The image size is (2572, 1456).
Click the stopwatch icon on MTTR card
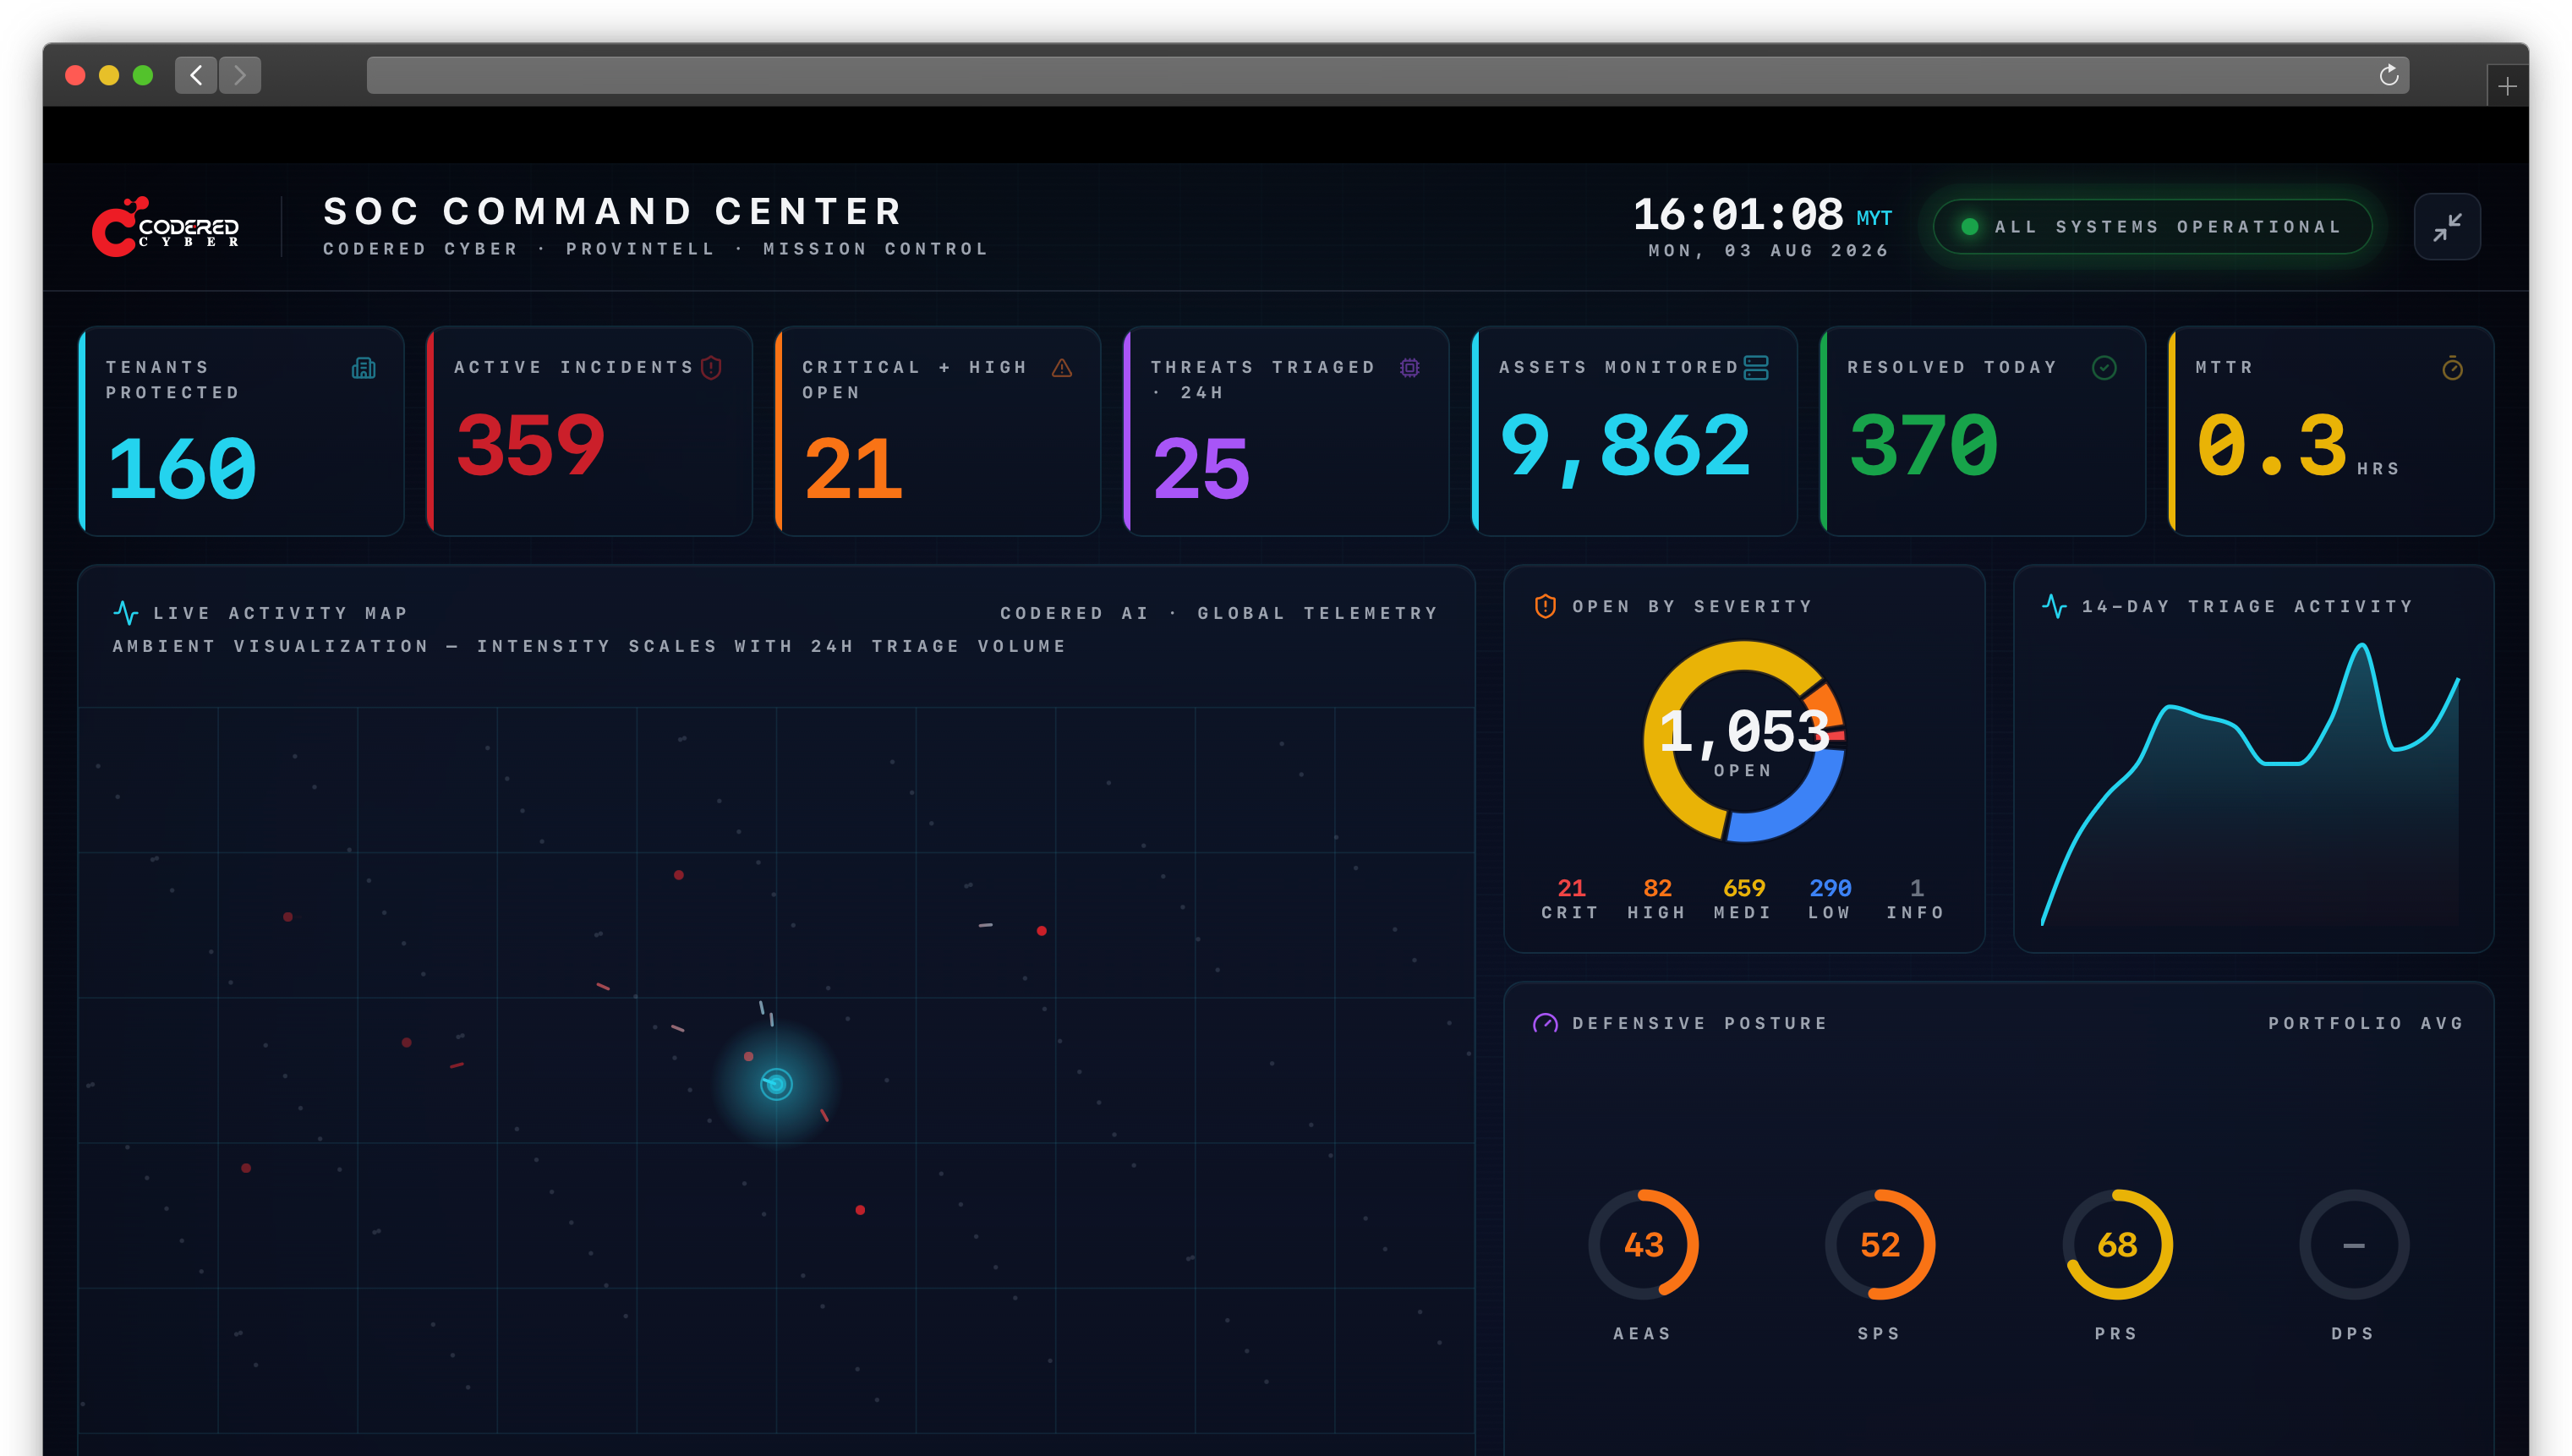2452,368
